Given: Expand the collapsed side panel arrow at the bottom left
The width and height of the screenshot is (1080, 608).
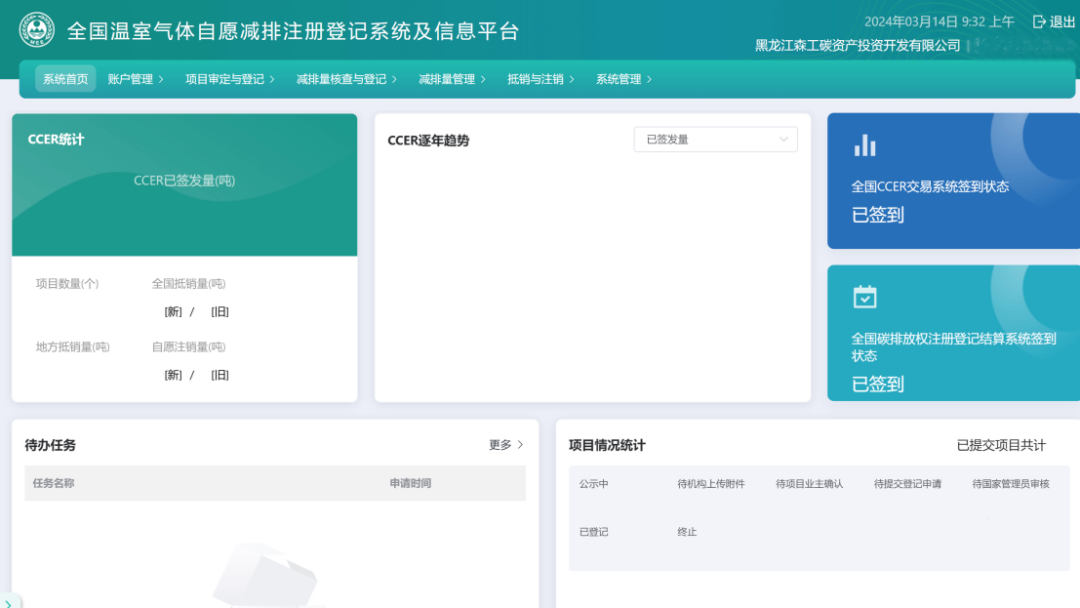Looking at the screenshot, I should click(x=8, y=603).
